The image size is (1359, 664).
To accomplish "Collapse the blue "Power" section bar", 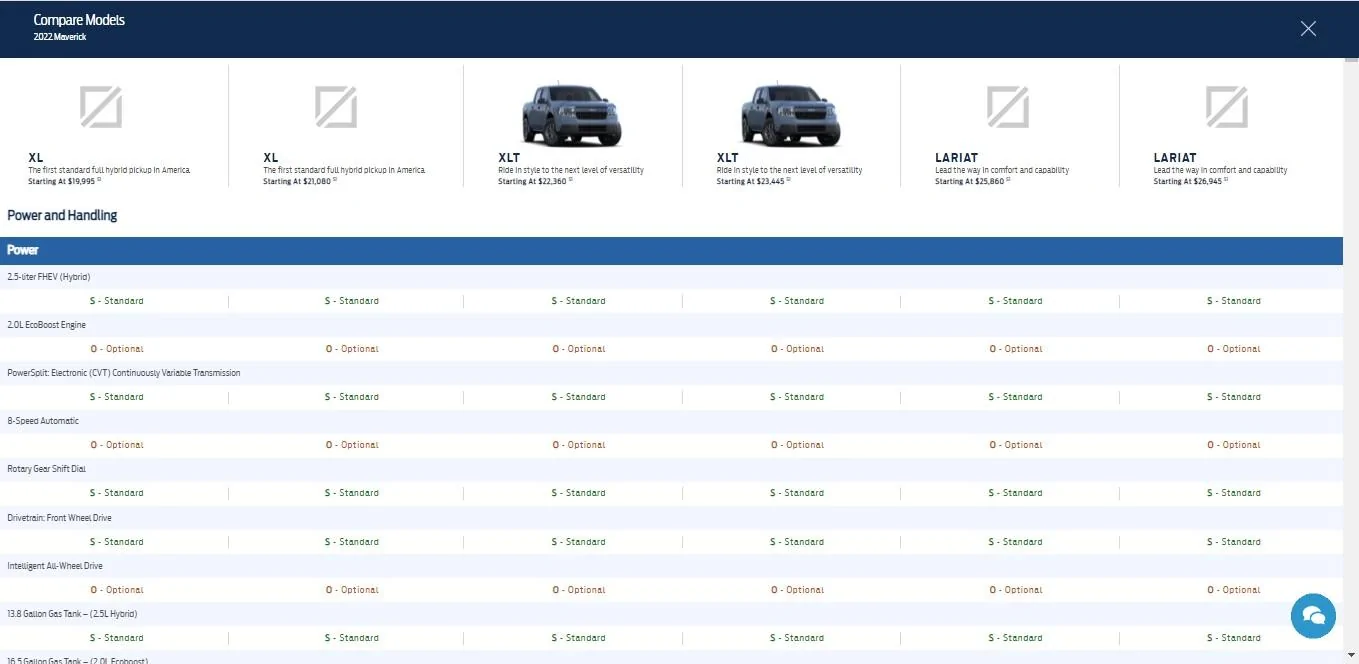I will coord(671,250).
